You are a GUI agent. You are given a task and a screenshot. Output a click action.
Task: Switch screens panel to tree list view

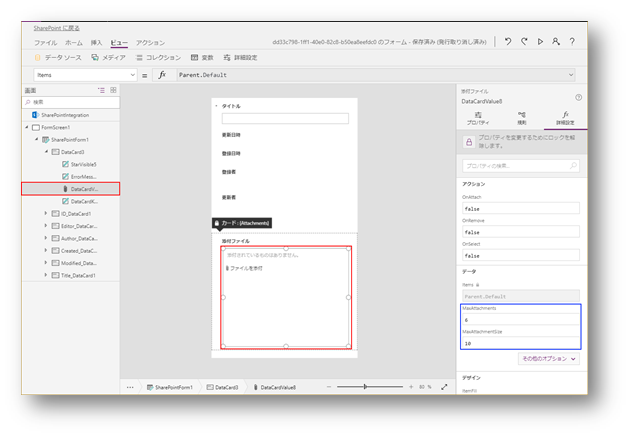(x=101, y=89)
